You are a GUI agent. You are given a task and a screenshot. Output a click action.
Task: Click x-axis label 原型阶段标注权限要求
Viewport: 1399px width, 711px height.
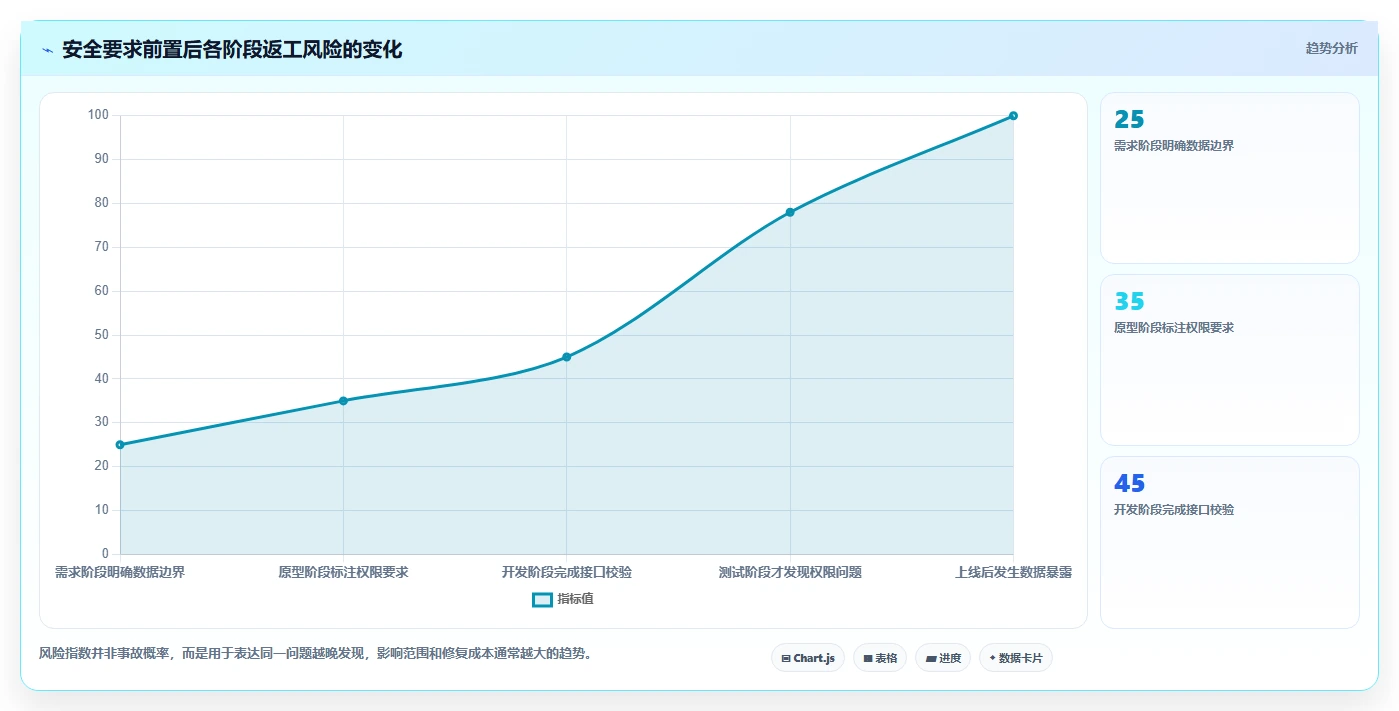pyautogui.click(x=343, y=573)
